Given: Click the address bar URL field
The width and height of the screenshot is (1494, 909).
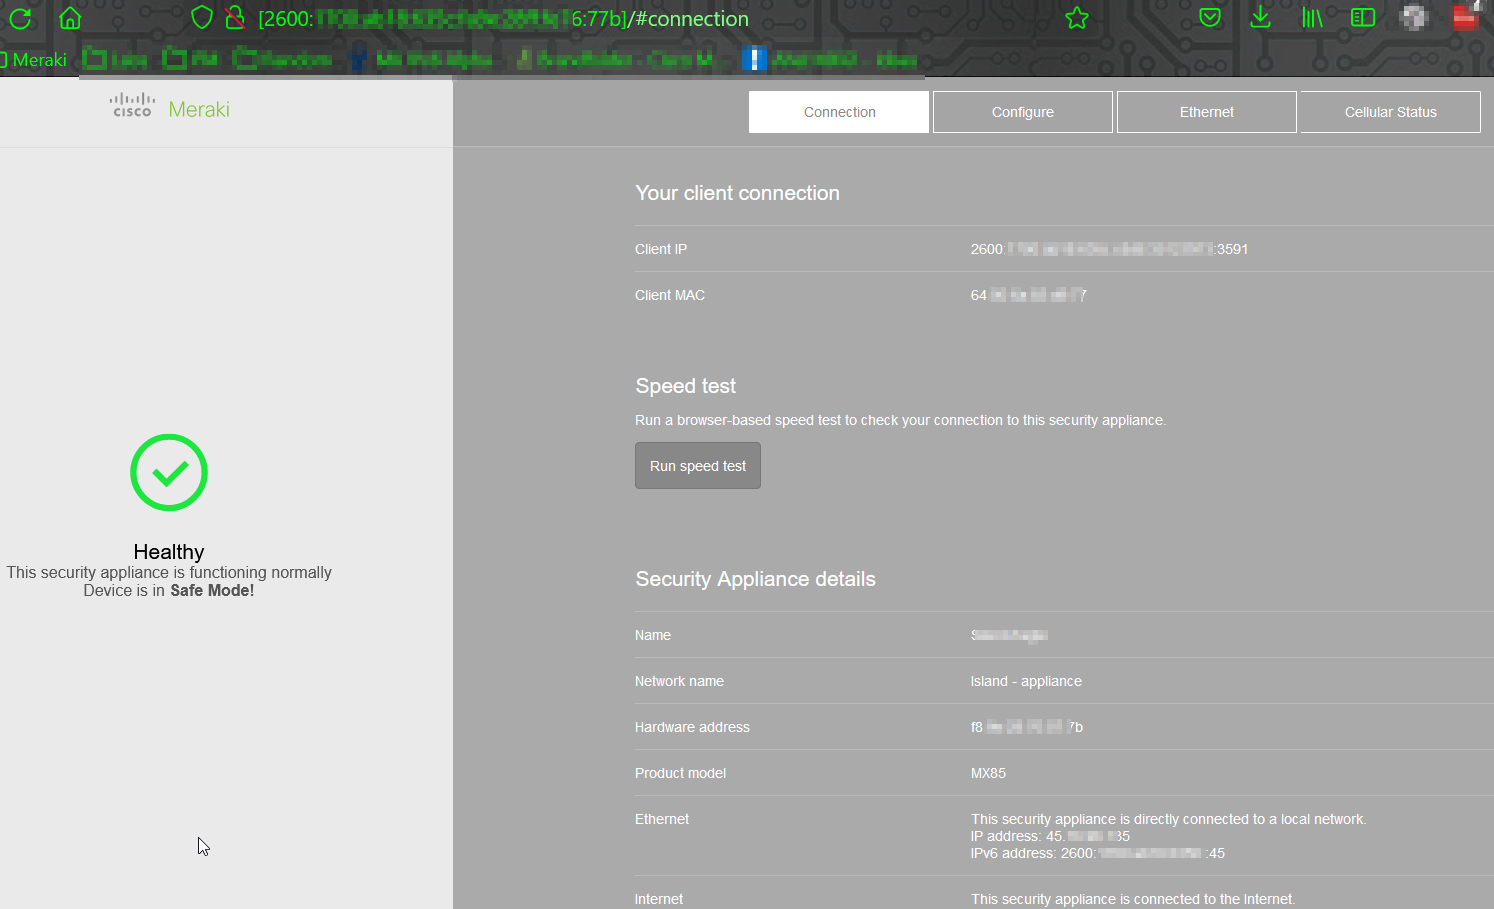Looking at the screenshot, I should coord(503,18).
